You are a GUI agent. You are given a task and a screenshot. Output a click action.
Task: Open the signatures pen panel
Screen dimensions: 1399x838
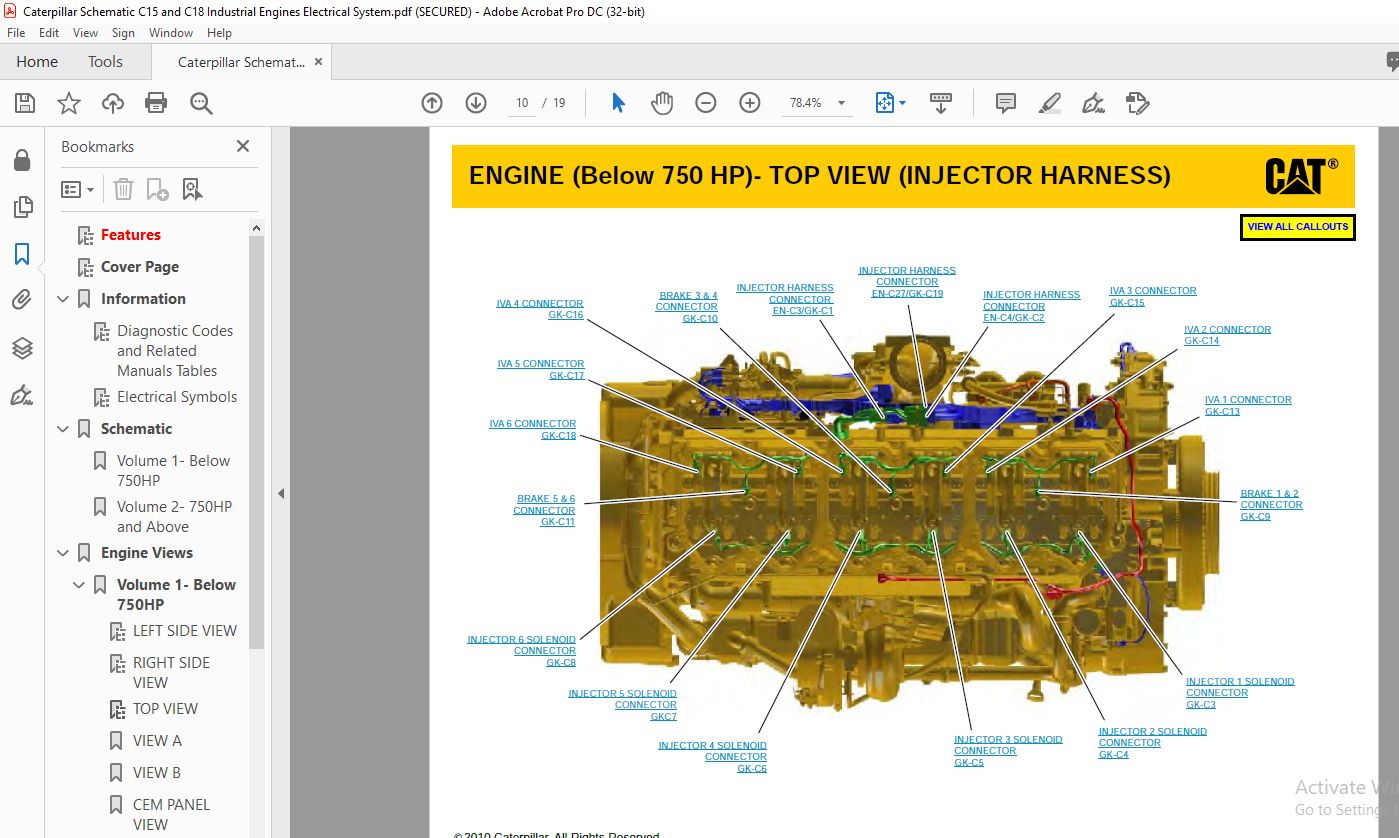[22, 396]
